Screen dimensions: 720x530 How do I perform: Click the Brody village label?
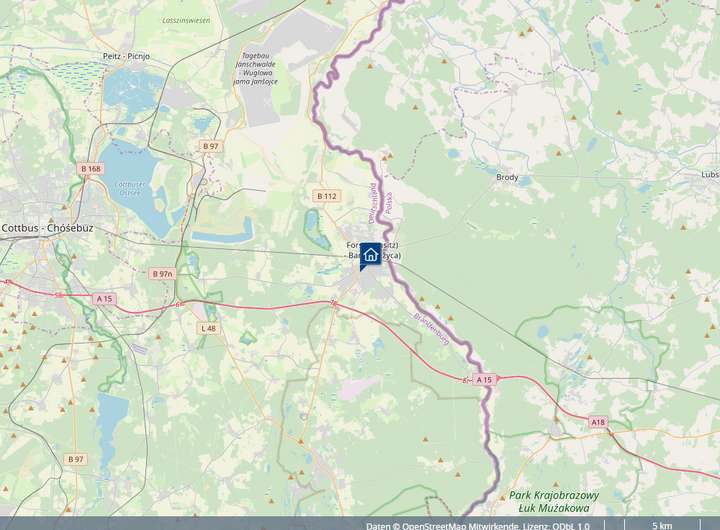(507, 177)
